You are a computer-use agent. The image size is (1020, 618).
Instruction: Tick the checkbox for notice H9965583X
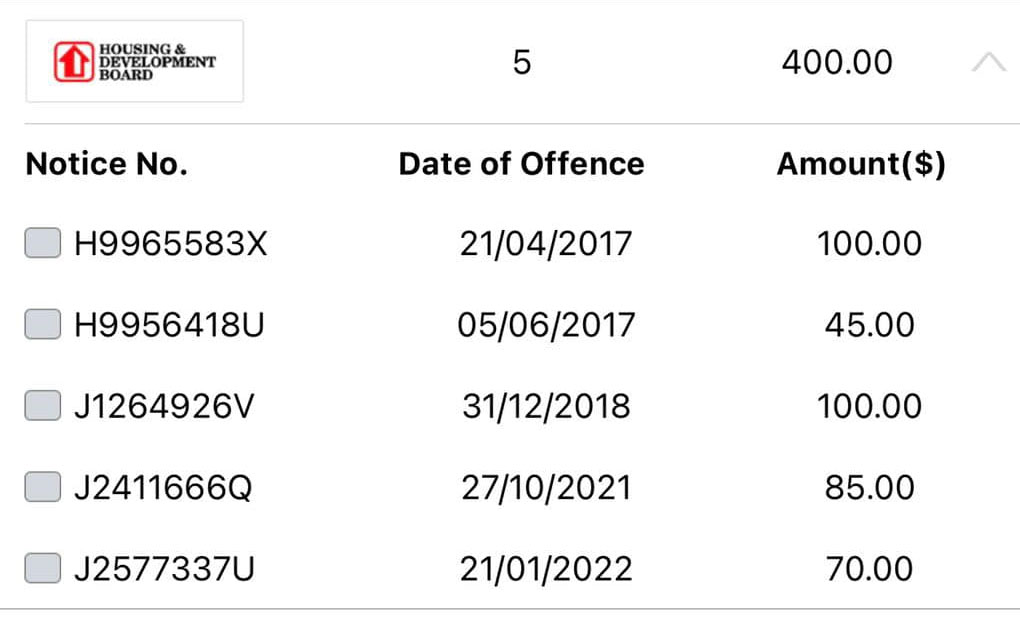[x=43, y=243]
